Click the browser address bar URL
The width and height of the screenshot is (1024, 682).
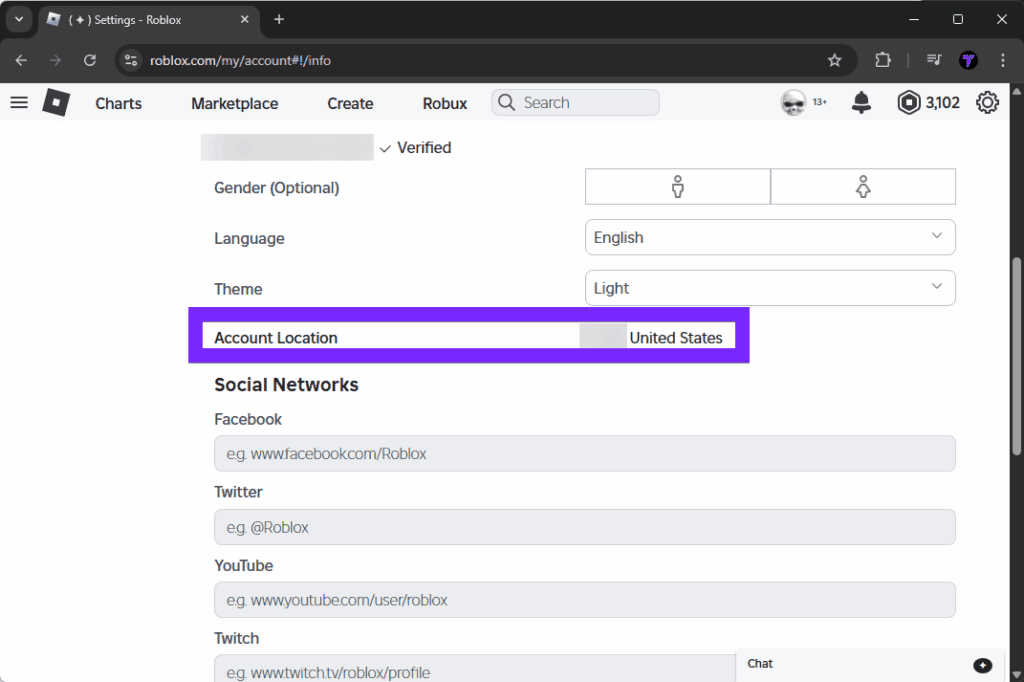point(240,60)
